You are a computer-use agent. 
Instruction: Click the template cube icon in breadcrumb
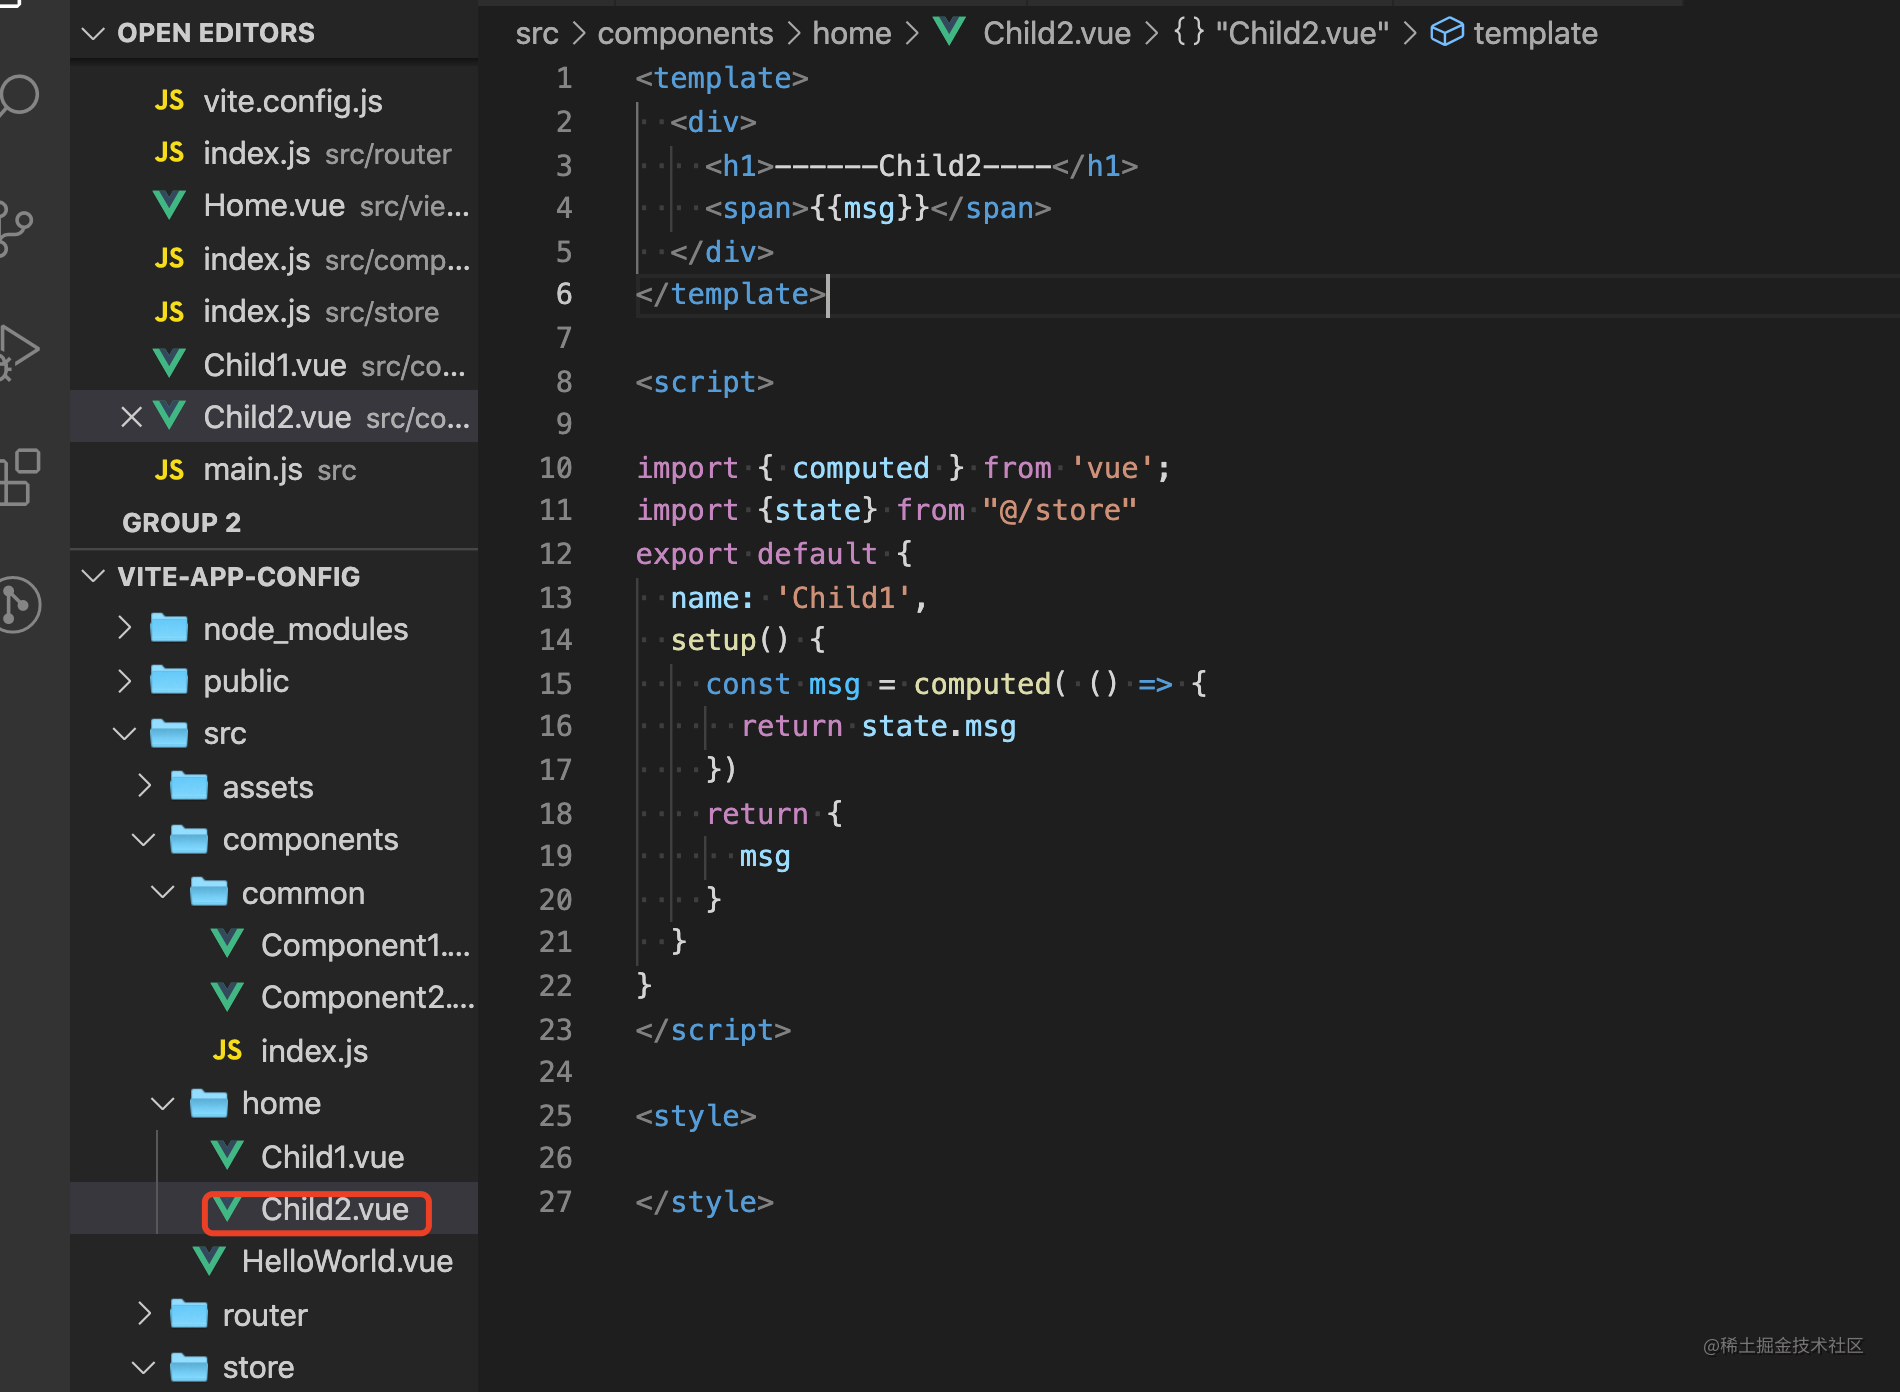tap(1447, 32)
